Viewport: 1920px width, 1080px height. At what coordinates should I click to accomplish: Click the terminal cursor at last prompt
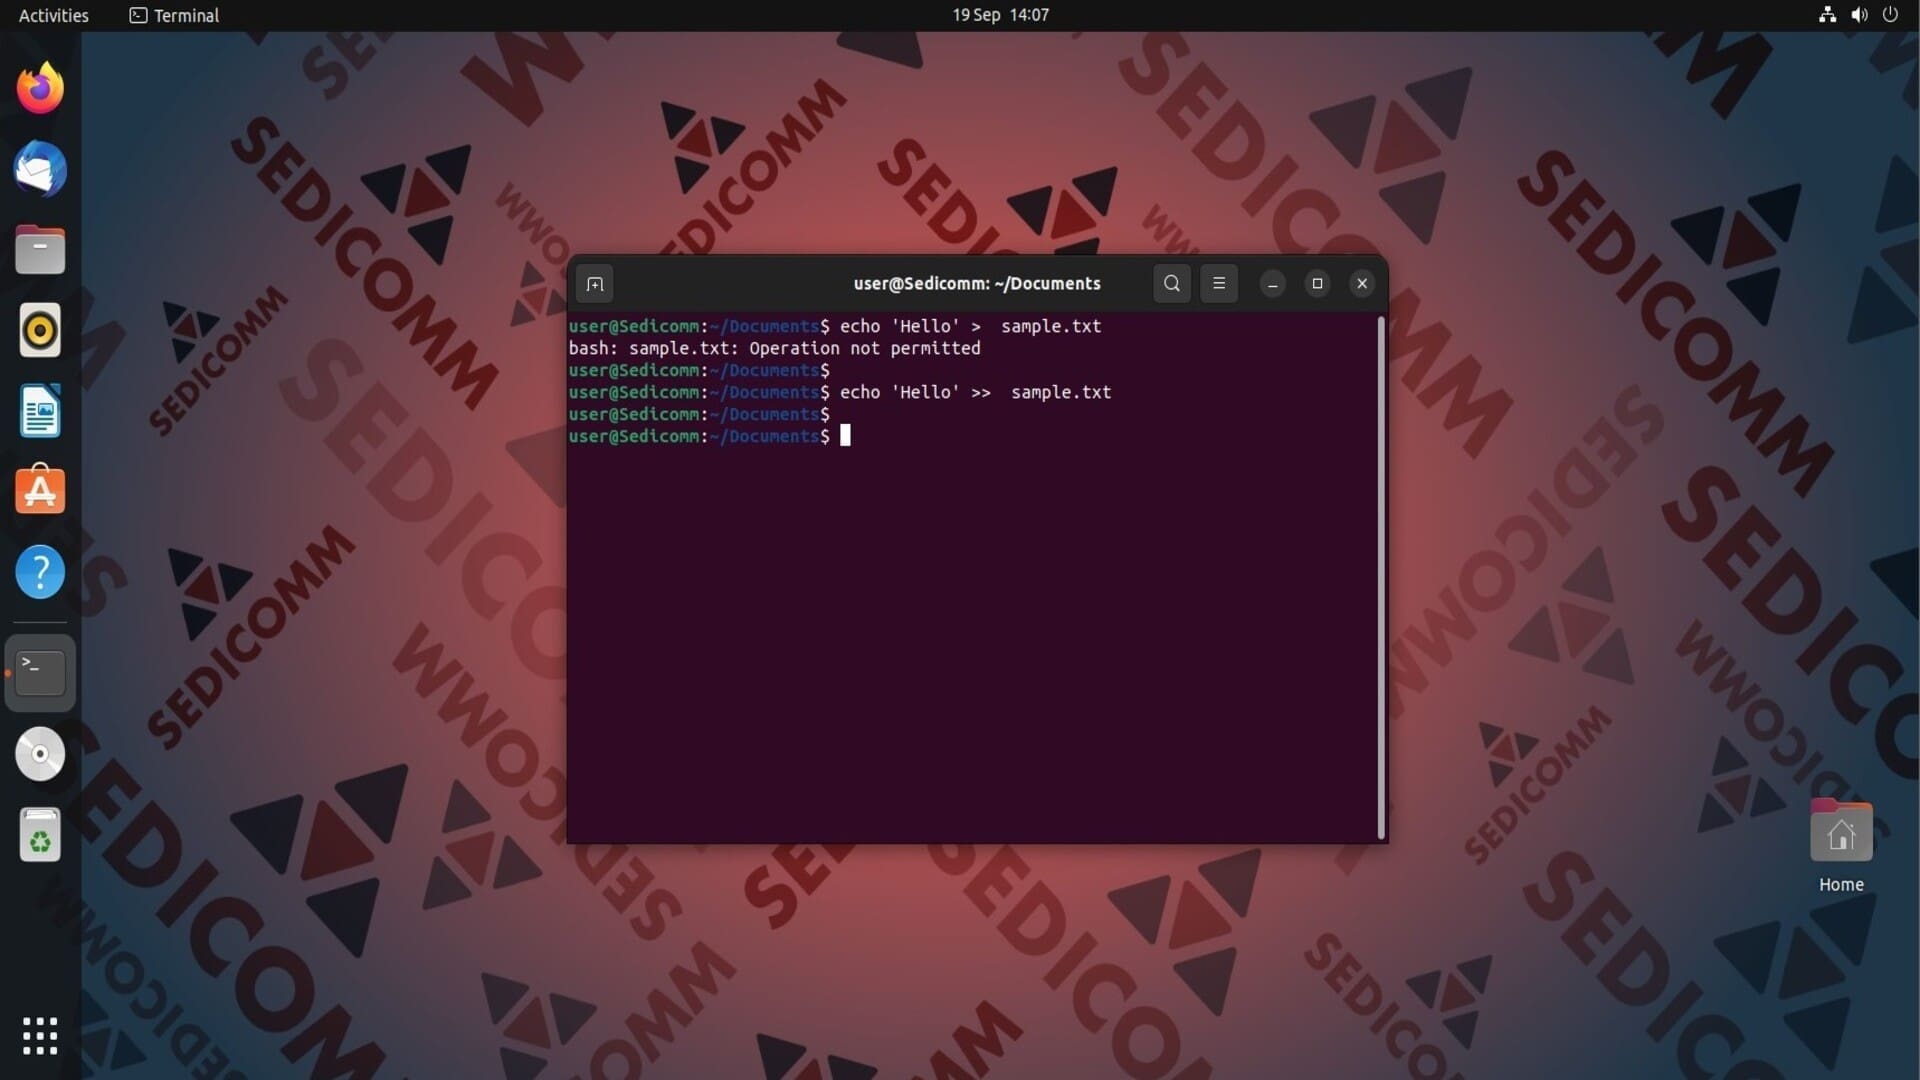coord(845,435)
